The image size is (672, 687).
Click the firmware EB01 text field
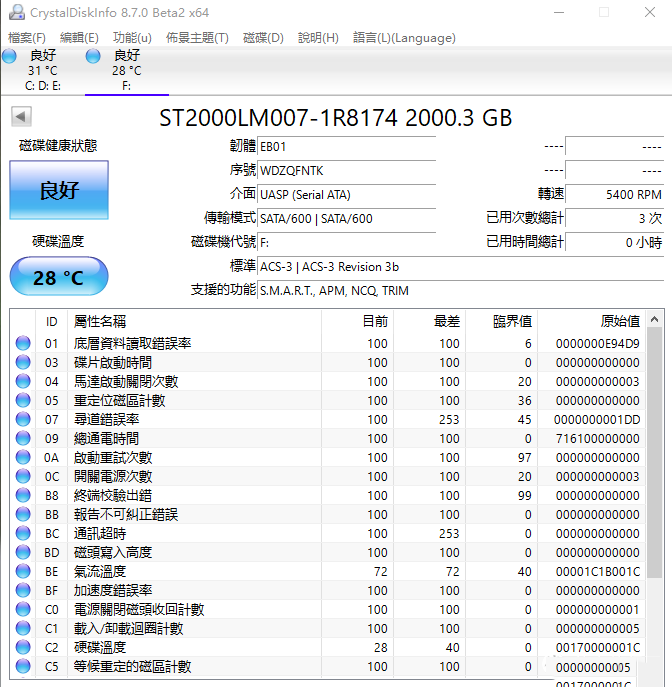tap(346, 146)
